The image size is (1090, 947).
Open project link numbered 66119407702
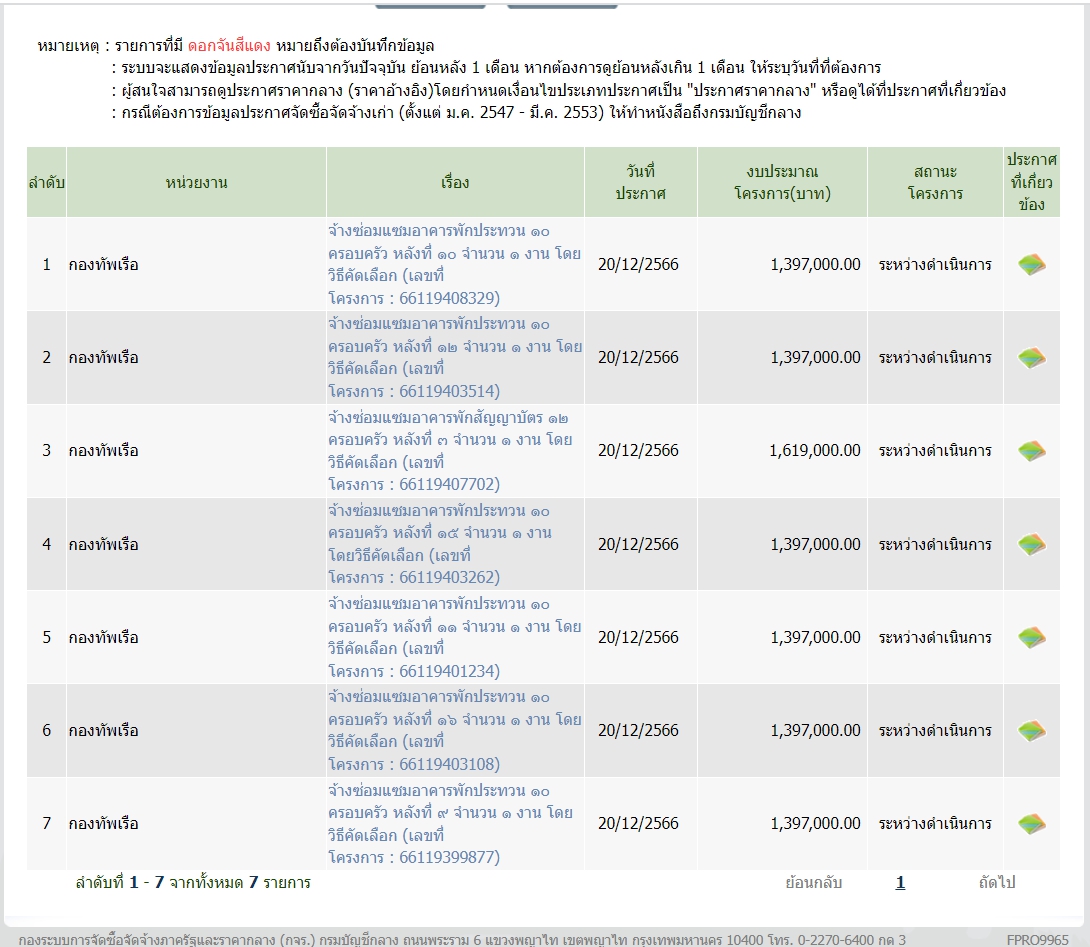coord(450,451)
